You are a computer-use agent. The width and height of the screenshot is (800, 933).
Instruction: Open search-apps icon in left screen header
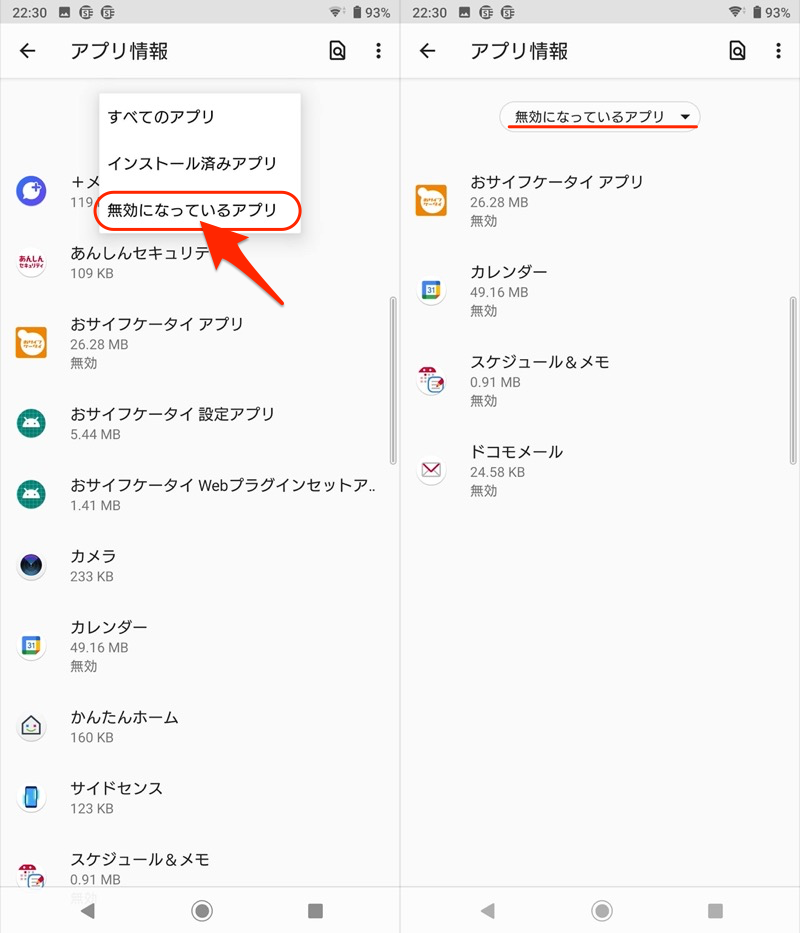337,51
